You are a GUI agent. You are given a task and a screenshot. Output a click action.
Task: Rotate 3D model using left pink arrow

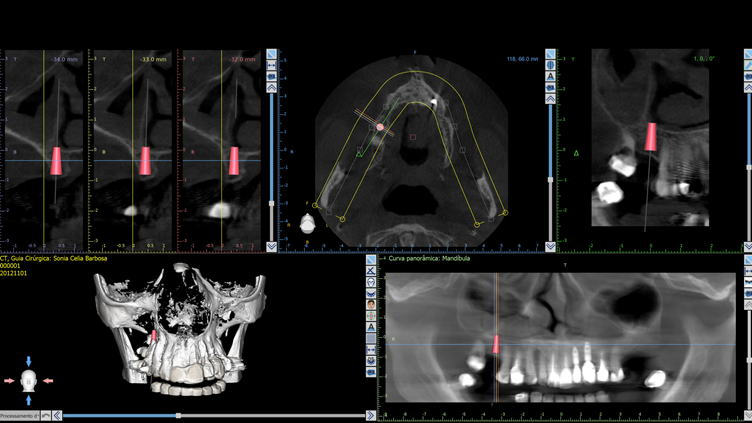point(10,381)
